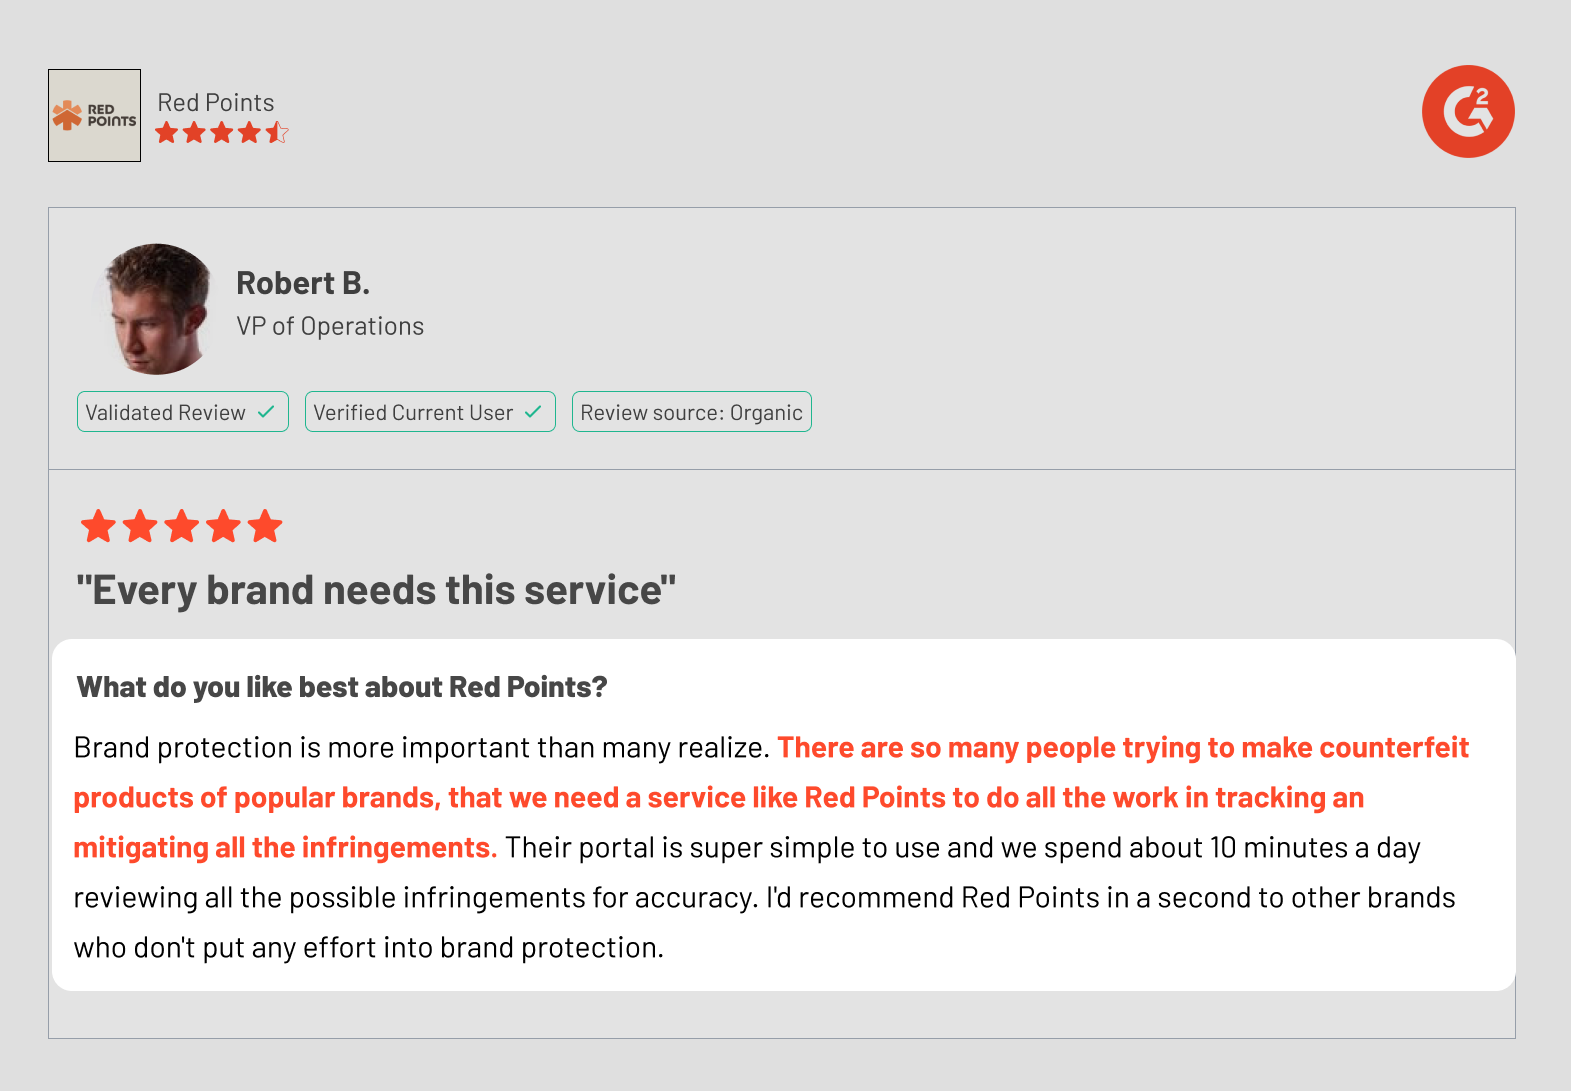The width and height of the screenshot is (1571, 1091).
Task: Click the Red Points company name
Action: (x=216, y=102)
